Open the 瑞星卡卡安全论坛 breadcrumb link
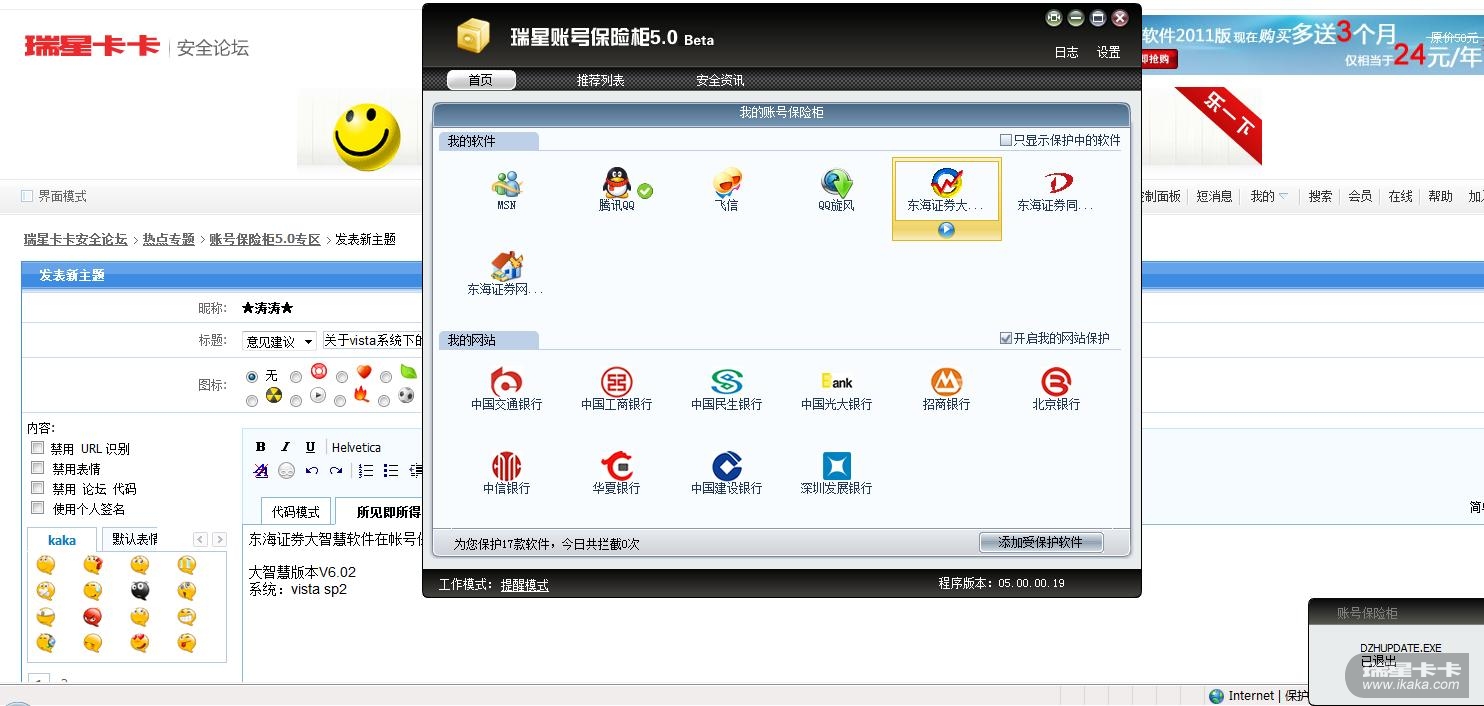1484x706 pixels. pos(76,239)
